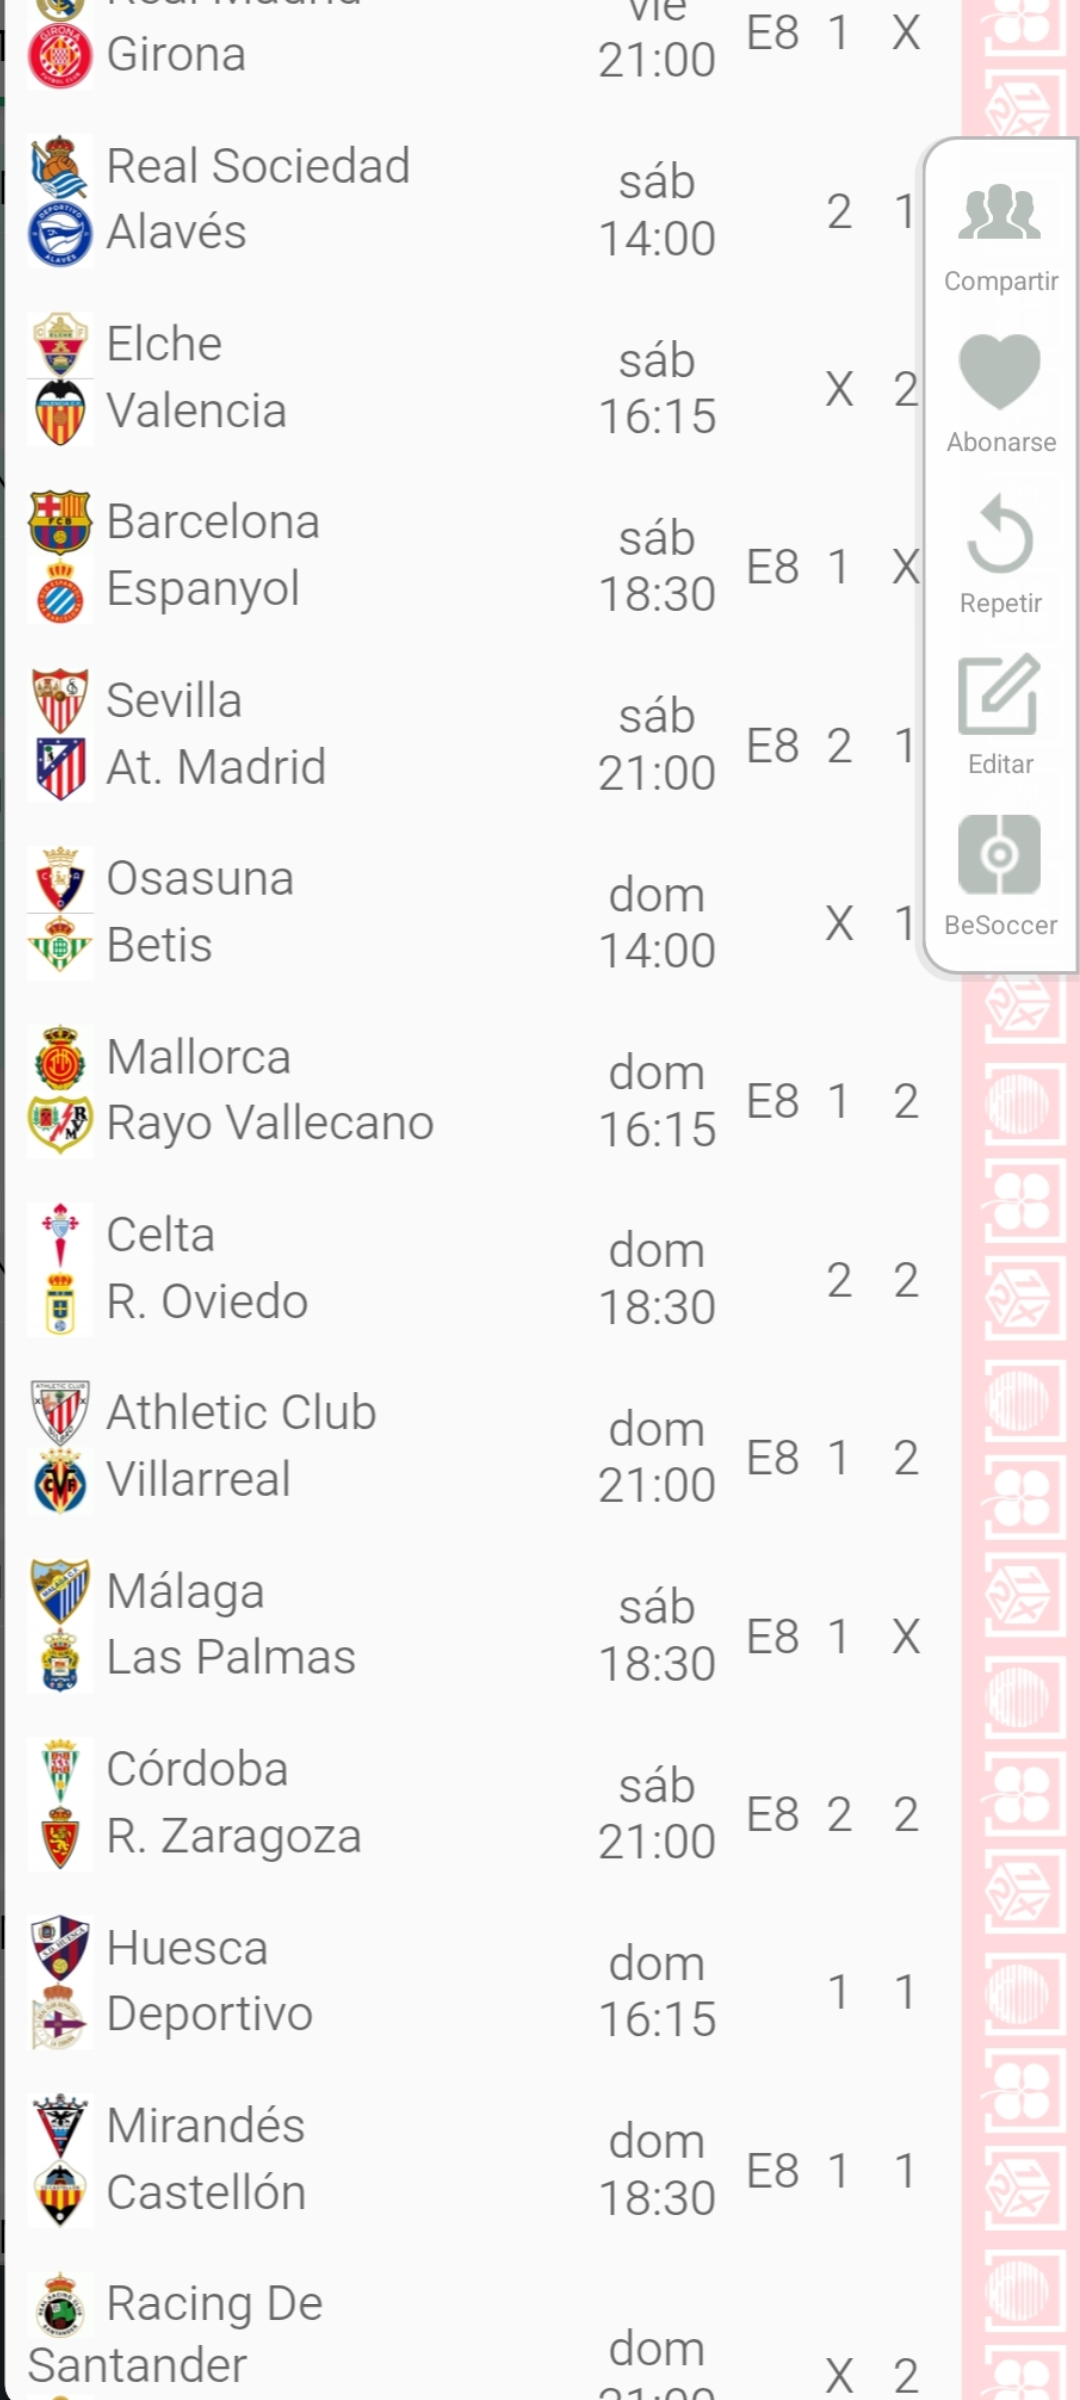Open the Rayo Vallecano team entry
This screenshot has height=2400, width=1080.
tap(270, 1123)
